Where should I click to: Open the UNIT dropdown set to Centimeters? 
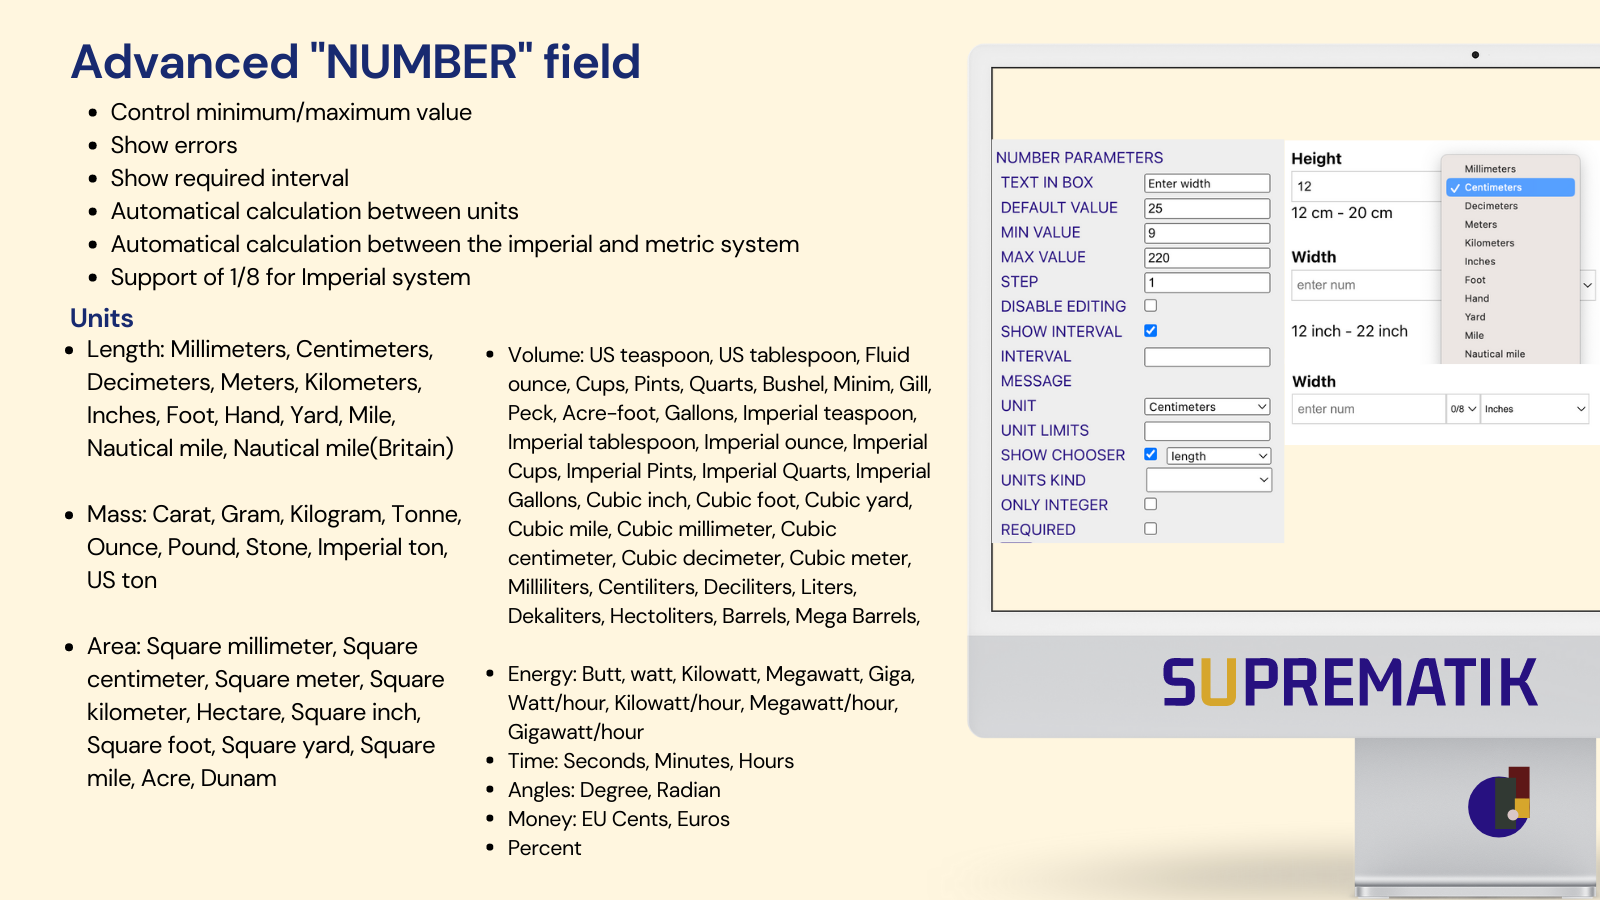(1207, 406)
